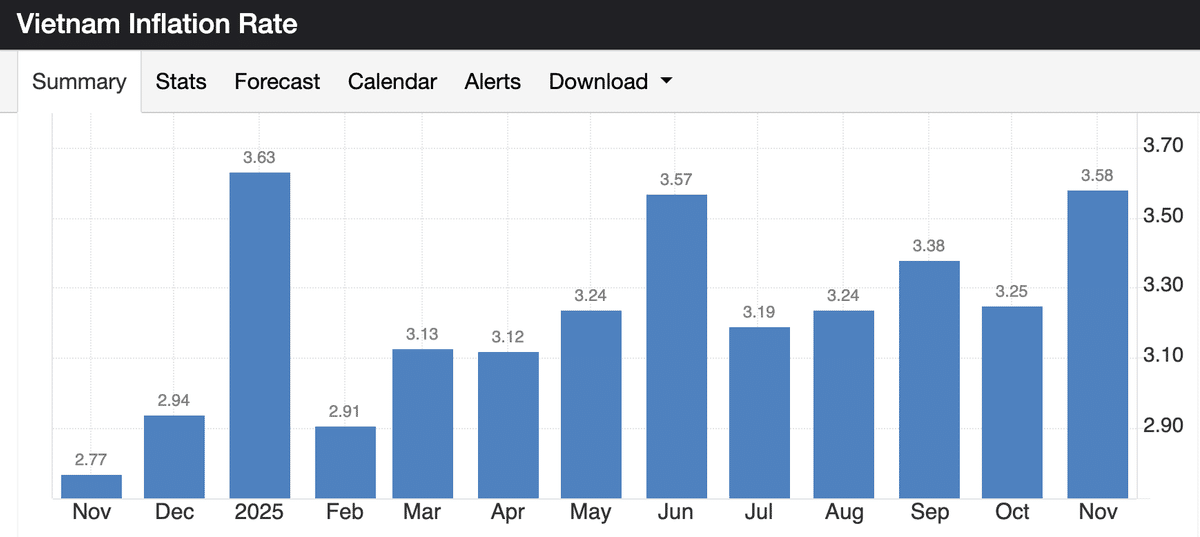This screenshot has height=537, width=1200.
Task: Click the Download caret arrow
Action: tap(666, 82)
